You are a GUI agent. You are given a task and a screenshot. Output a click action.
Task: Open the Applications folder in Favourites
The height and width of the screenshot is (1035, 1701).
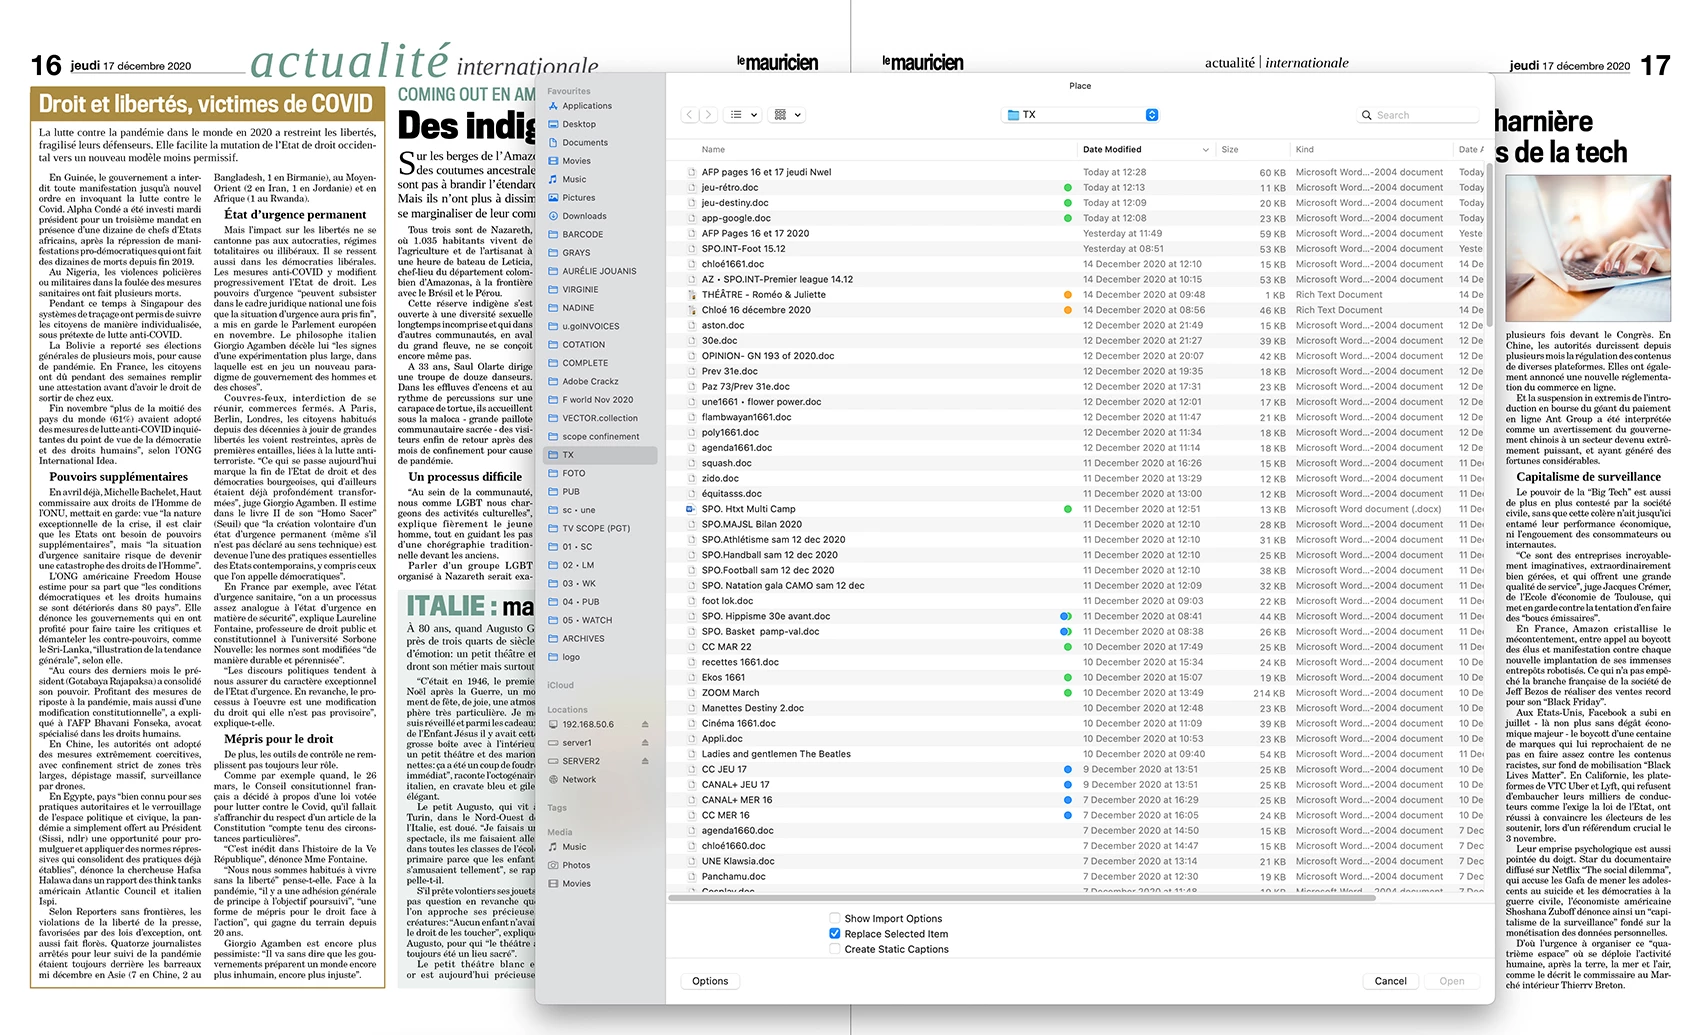586,106
